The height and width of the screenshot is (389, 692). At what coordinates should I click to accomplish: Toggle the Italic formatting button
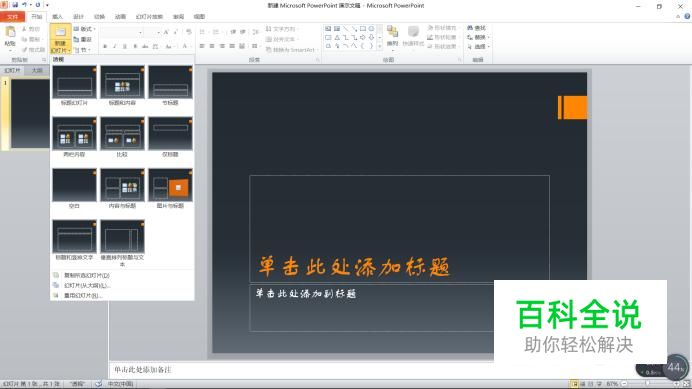[x=115, y=46]
